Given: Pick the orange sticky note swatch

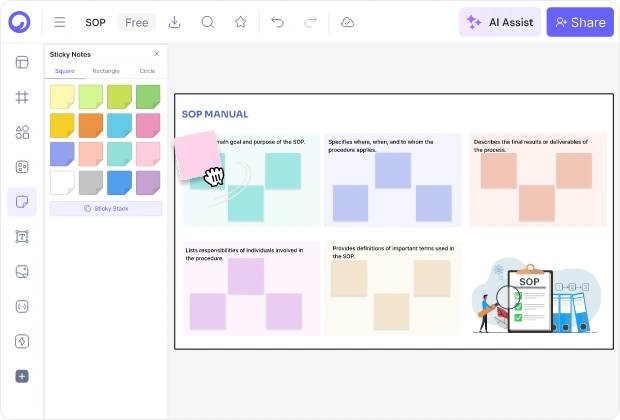Looking at the screenshot, I should (91, 125).
